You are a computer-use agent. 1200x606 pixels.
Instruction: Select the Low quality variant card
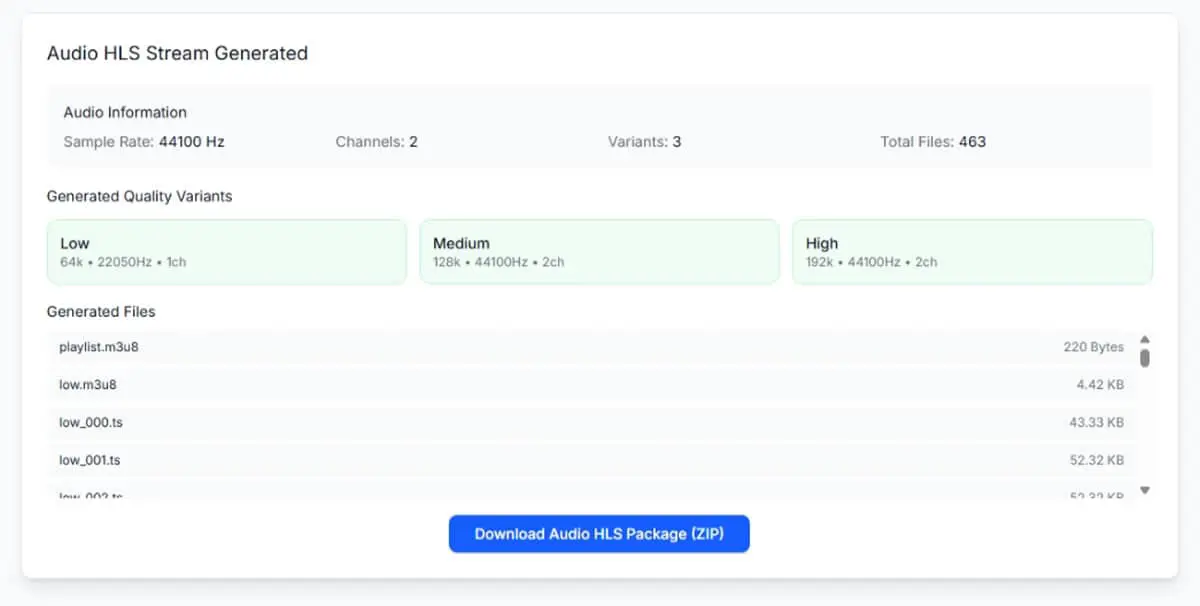227,252
